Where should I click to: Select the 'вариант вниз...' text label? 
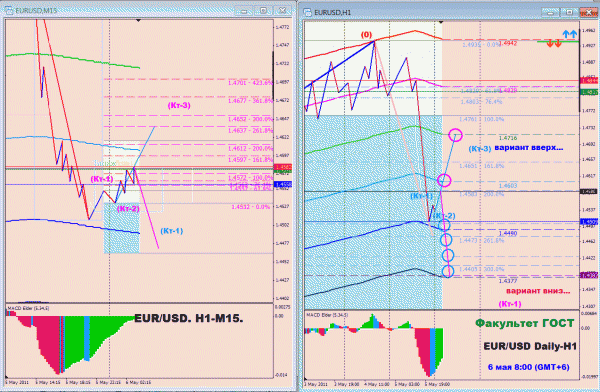click(538, 291)
